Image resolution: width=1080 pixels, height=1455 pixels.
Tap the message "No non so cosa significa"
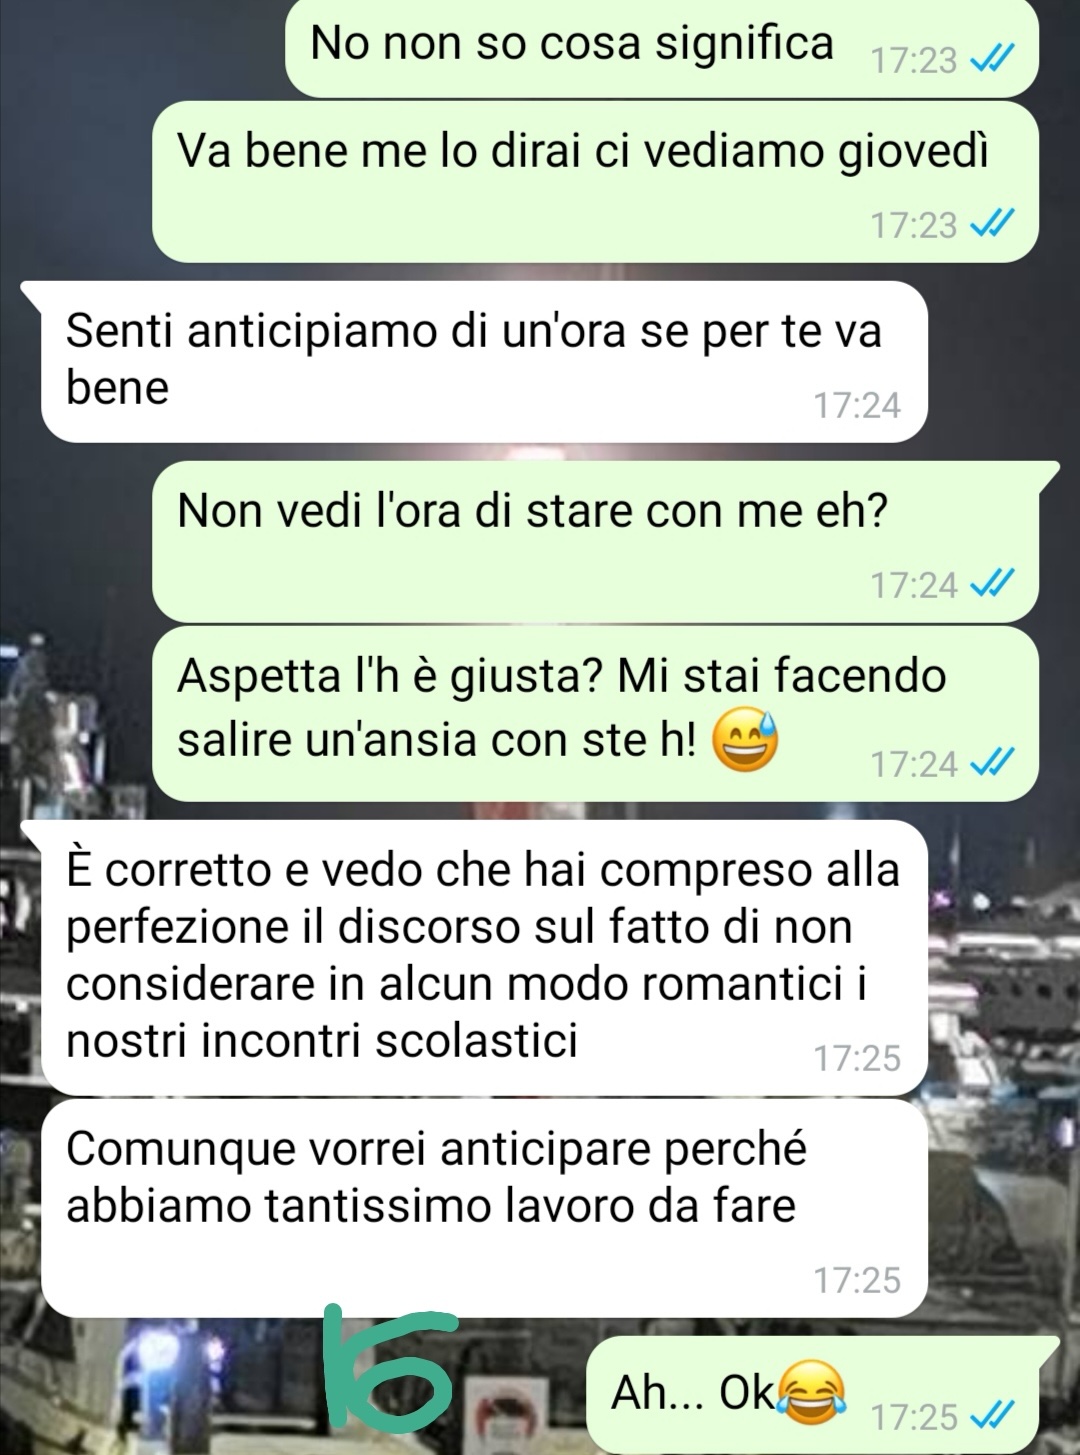tap(662, 47)
